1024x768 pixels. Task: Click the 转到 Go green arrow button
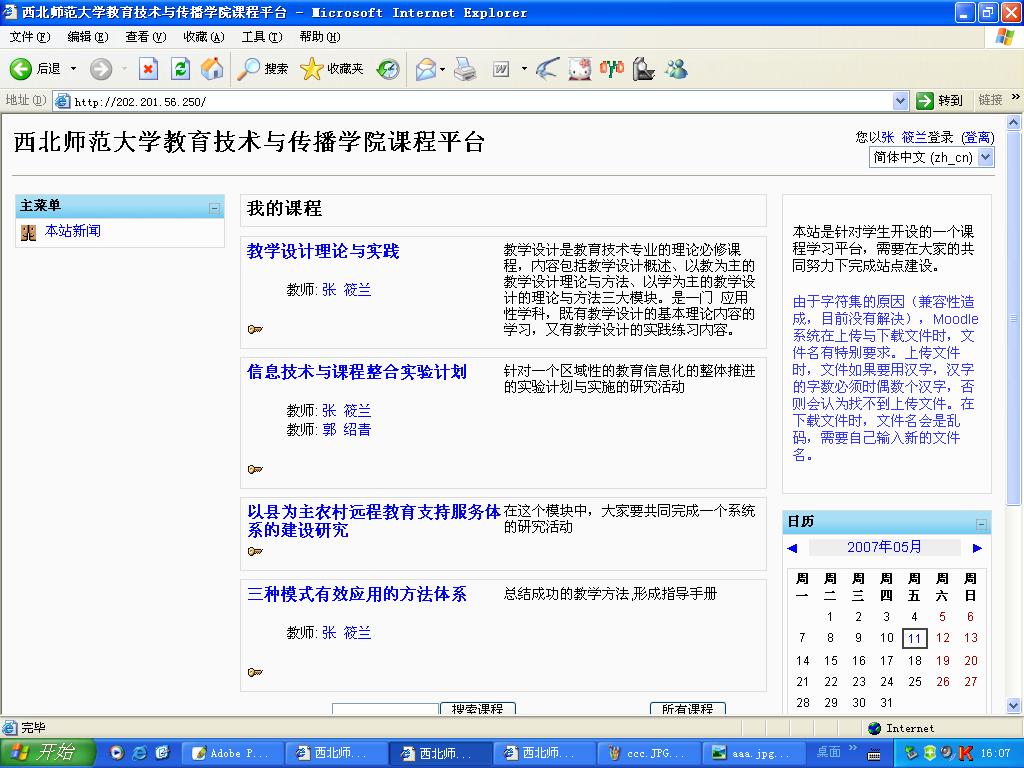pyautogui.click(x=940, y=101)
